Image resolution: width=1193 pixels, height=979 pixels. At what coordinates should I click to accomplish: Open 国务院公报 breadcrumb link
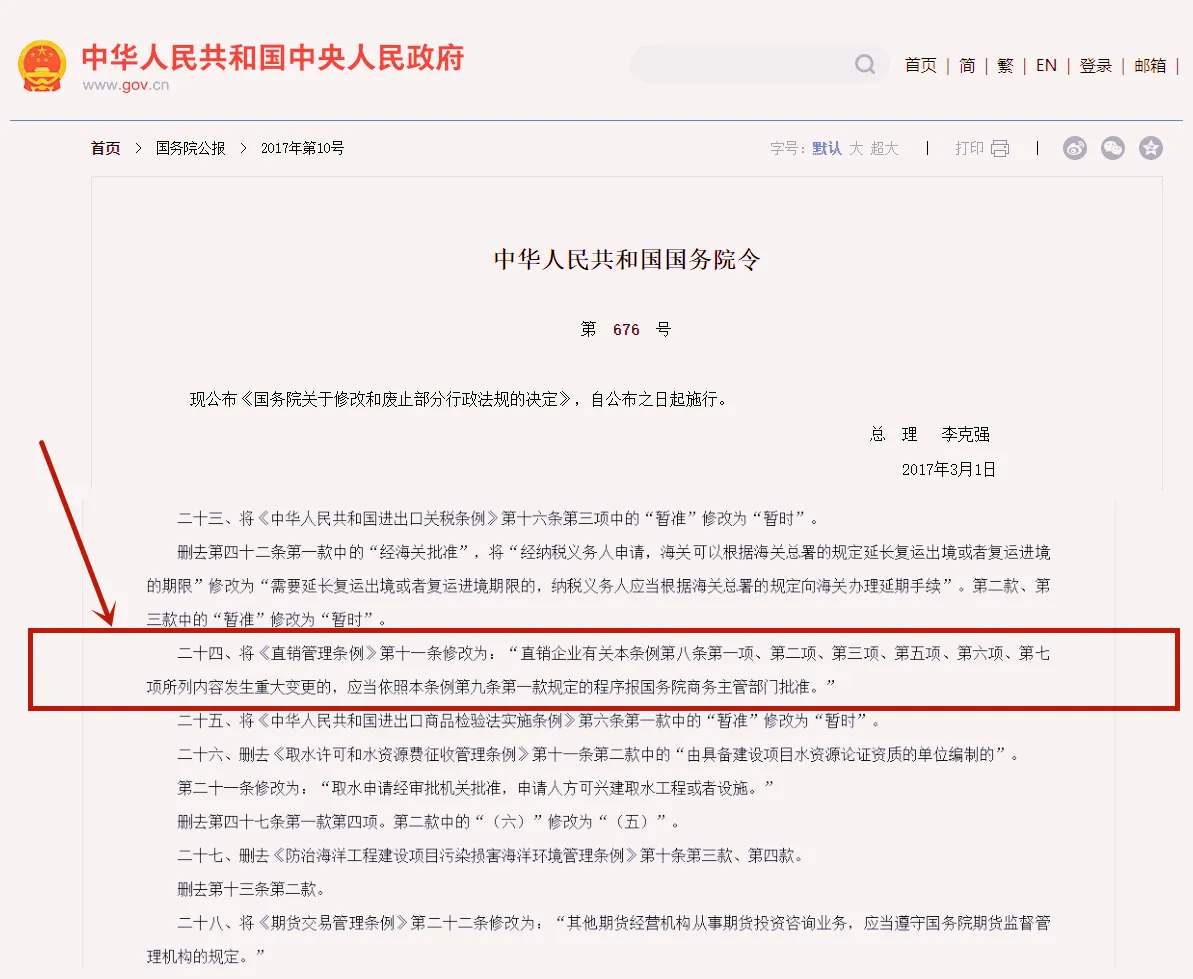coord(190,148)
